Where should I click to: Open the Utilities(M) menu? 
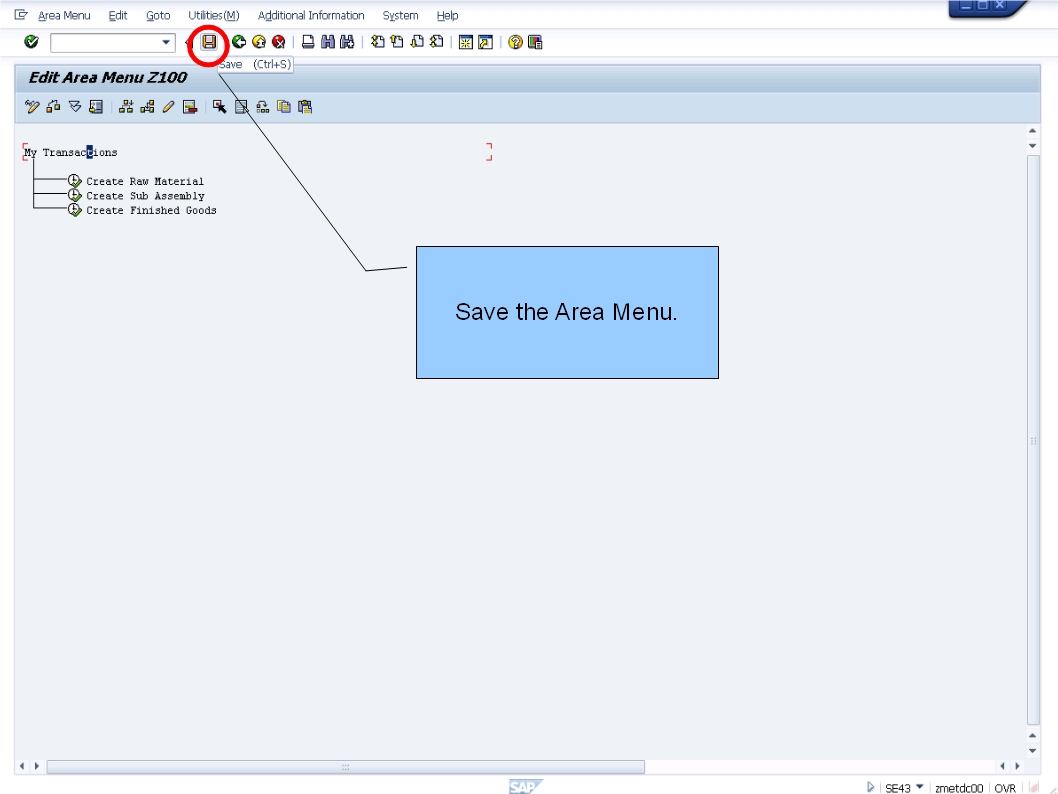[x=211, y=15]
